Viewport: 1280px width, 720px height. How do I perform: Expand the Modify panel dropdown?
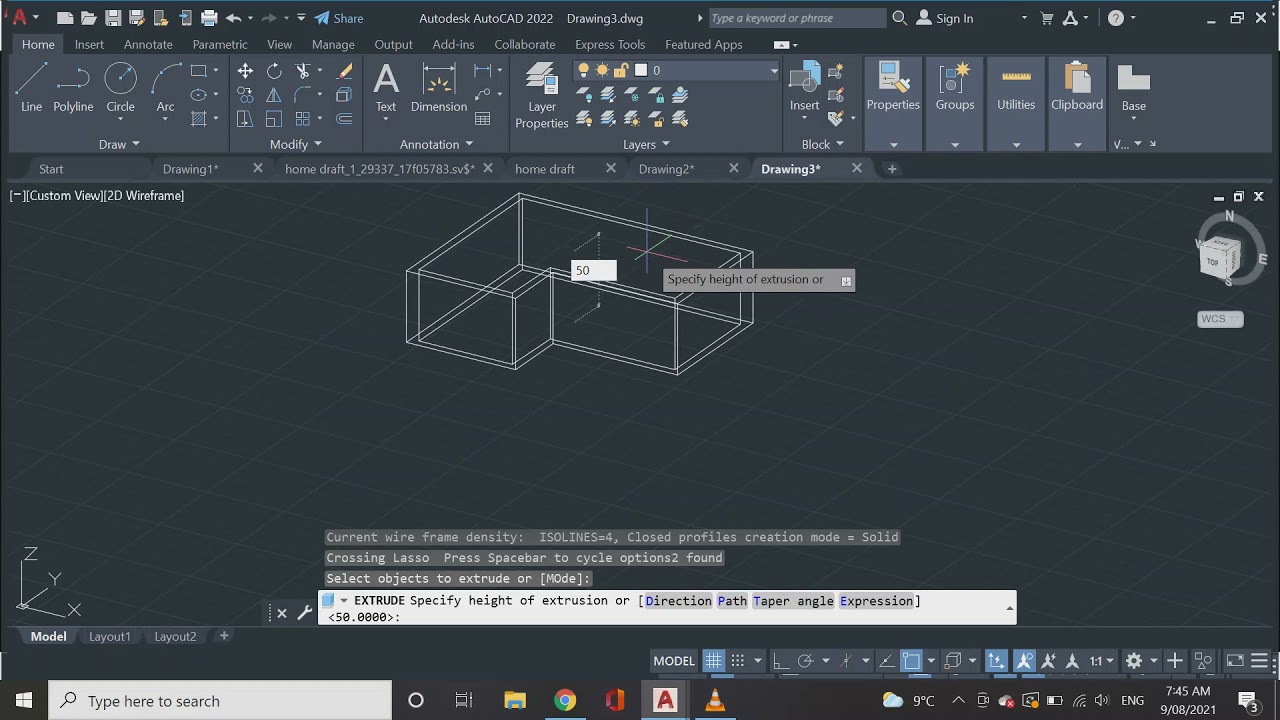[295, 144]
